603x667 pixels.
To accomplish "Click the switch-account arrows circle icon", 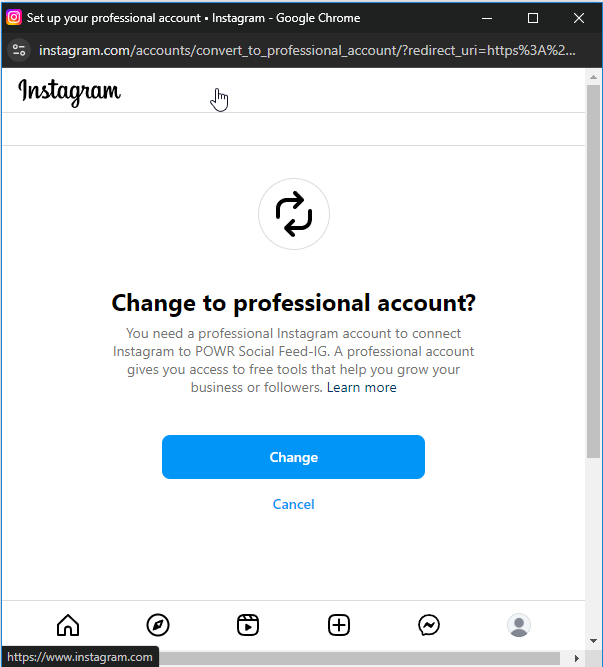I will pyautogui.click(x=294, y=214).
